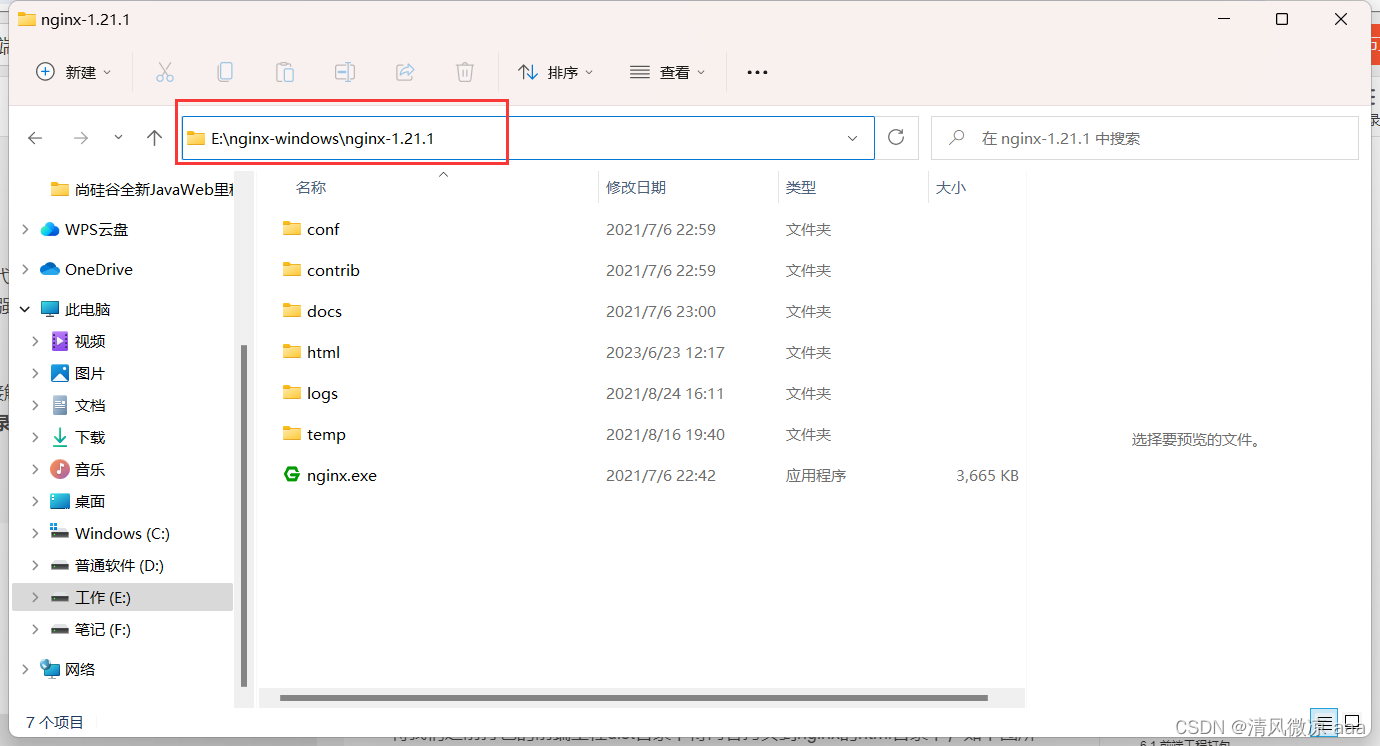Screen dimensions: 1380x746
Task: Refresh the current folder view
Action: [896, 138]
